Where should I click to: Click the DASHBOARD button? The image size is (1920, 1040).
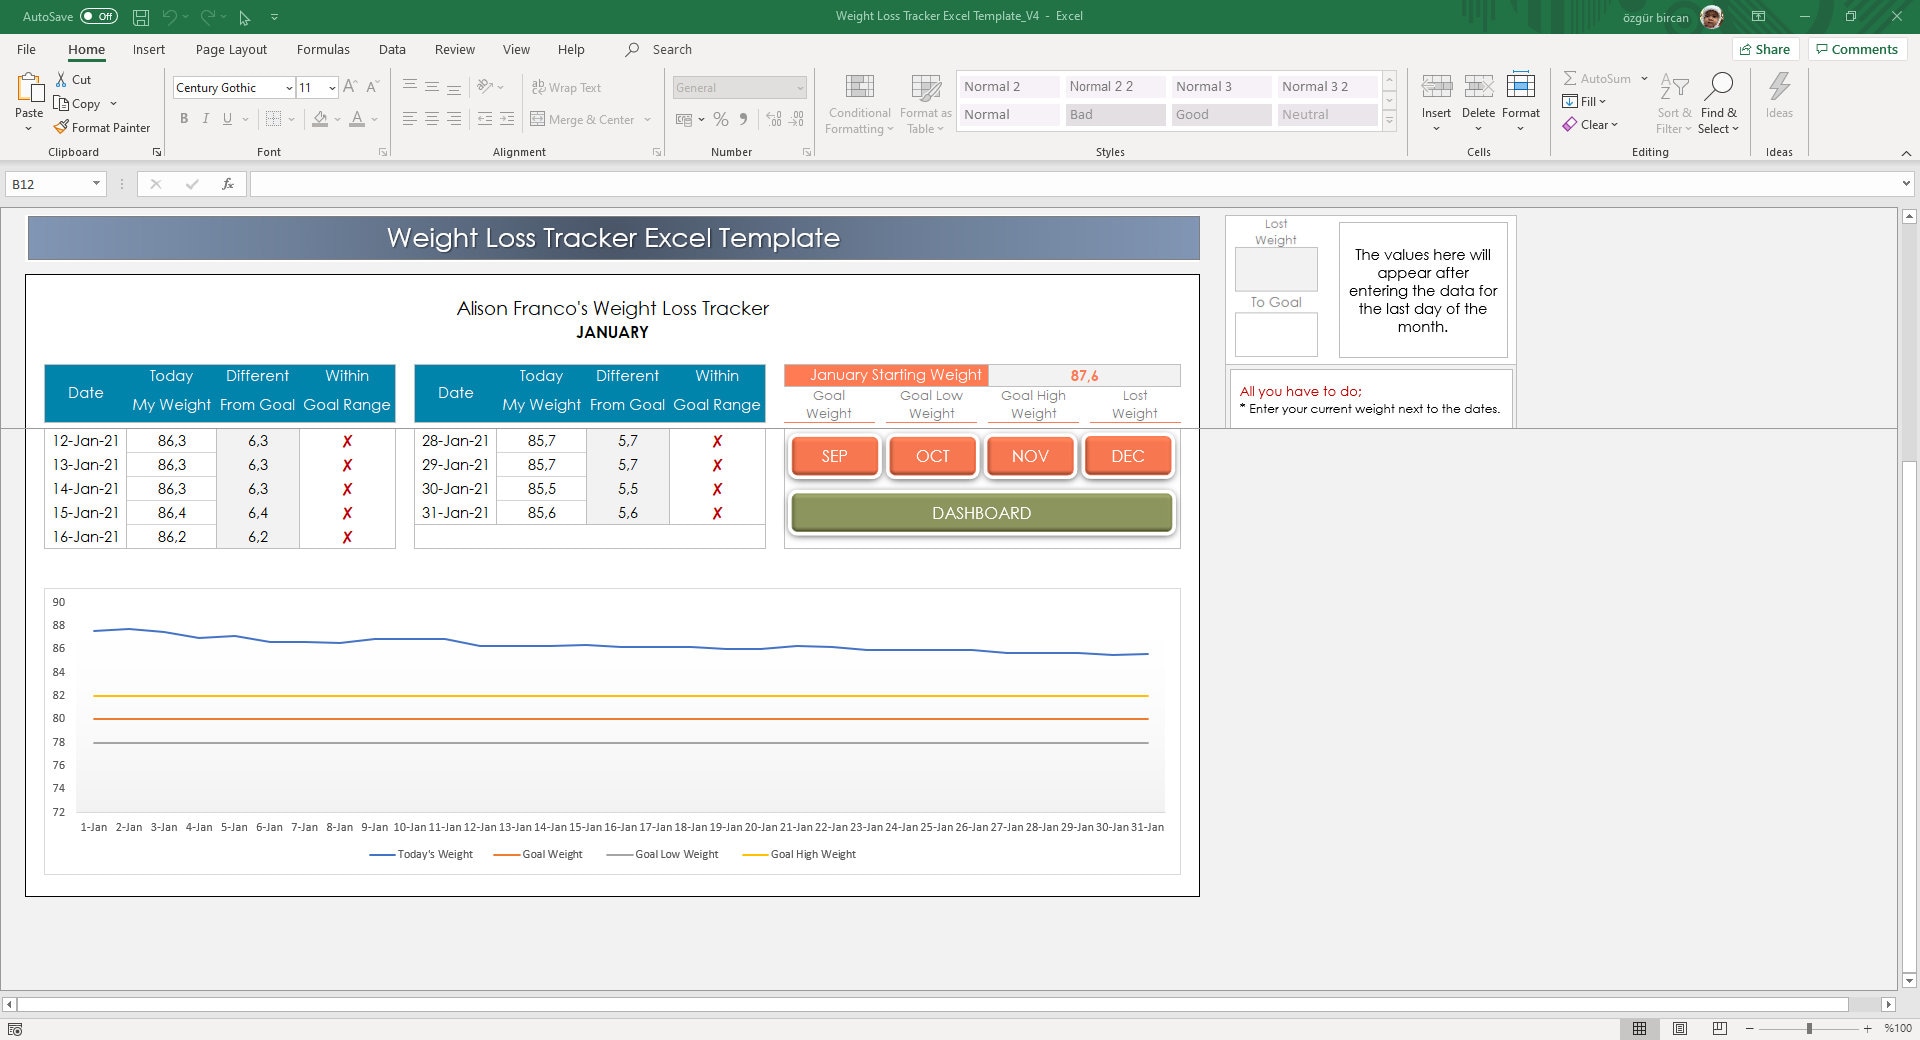click(x=981, y=512)
